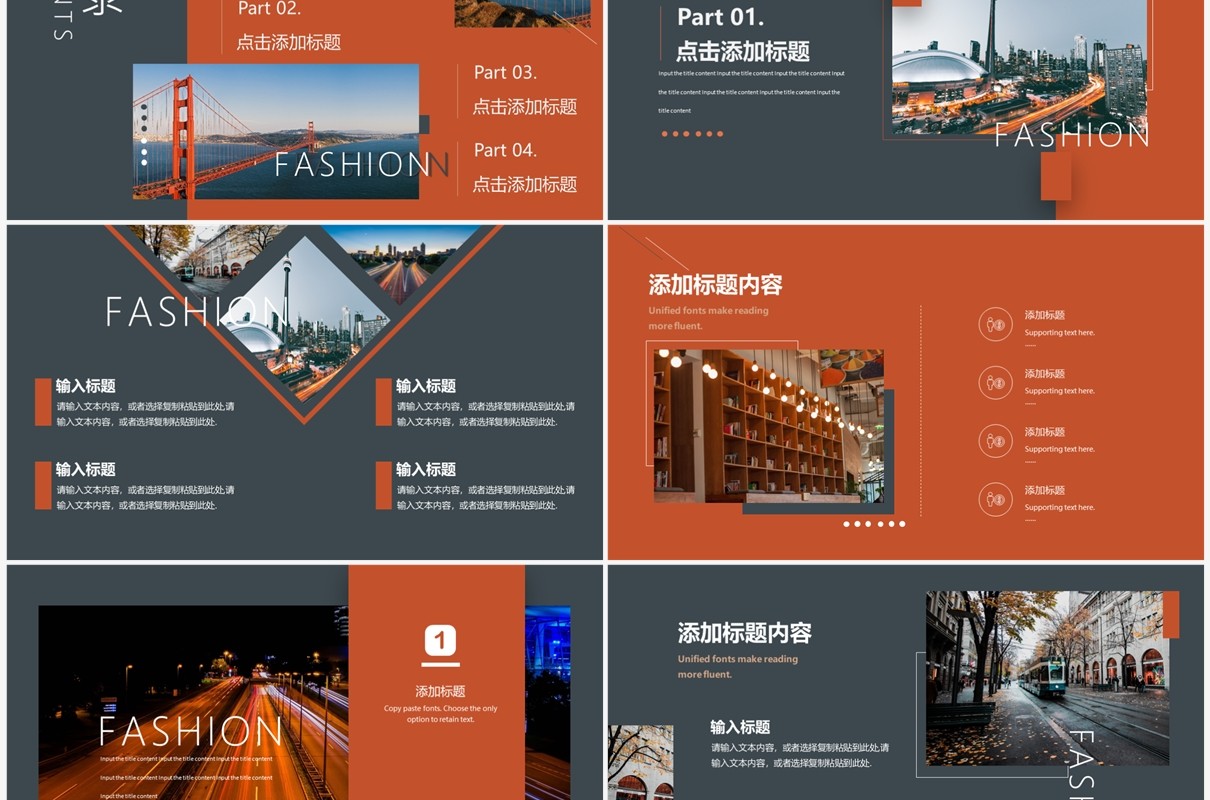Click 'Copy paste fonts. Choose the only' text

pyautogui.click(x=440, y=709)
